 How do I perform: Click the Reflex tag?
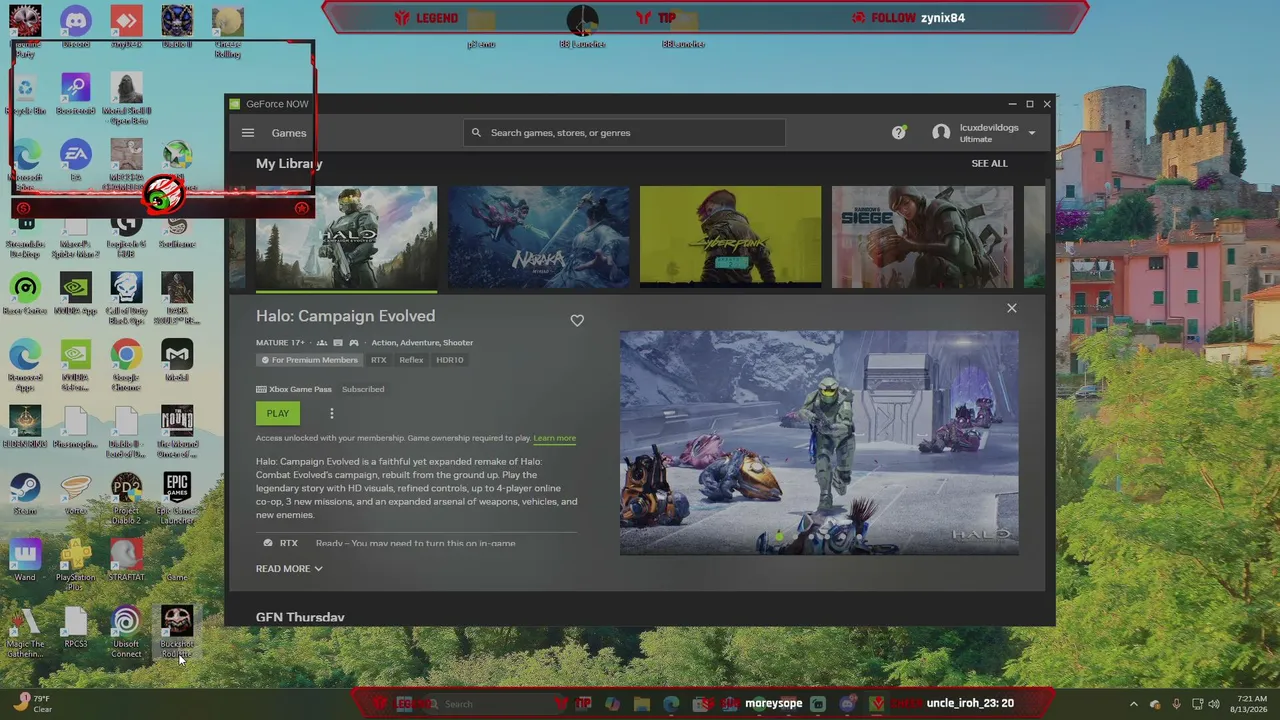(411, 360)
